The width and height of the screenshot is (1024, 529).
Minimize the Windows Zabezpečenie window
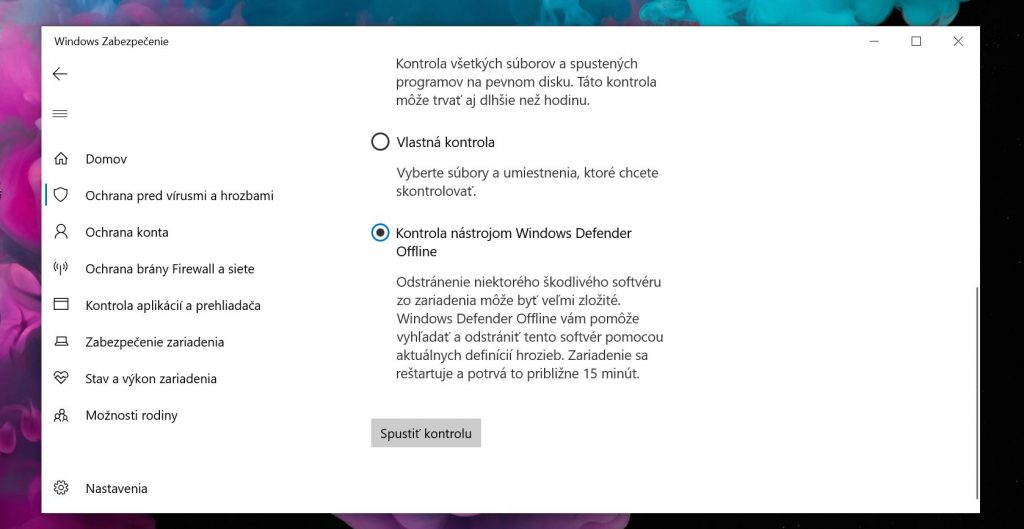(874, 41)
